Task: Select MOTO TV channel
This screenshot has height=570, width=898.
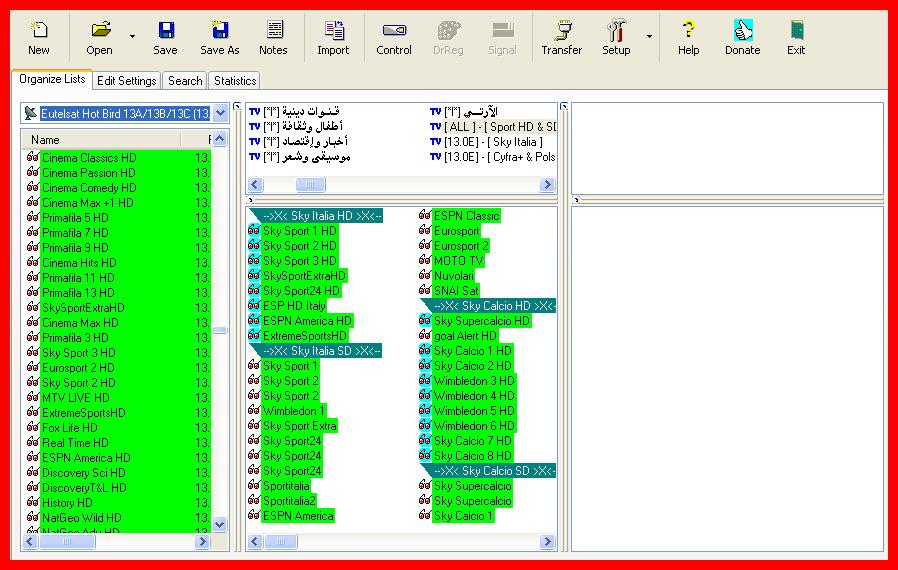Action: [x=459, y=261]
